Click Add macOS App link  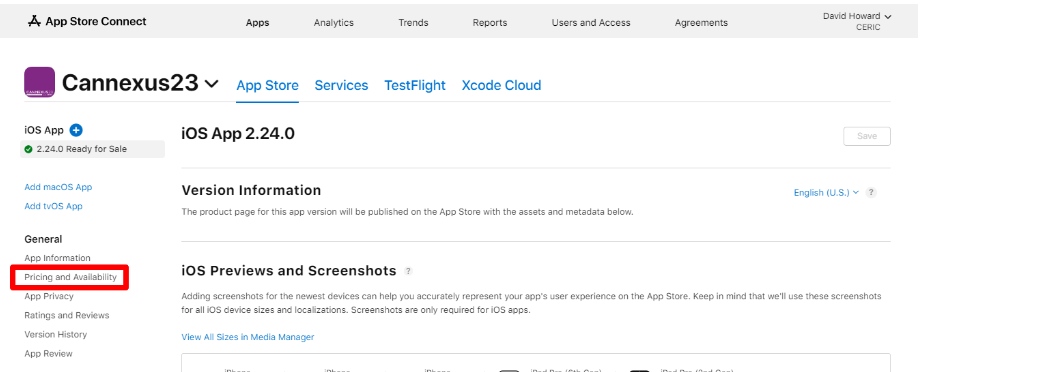point(58,187)
